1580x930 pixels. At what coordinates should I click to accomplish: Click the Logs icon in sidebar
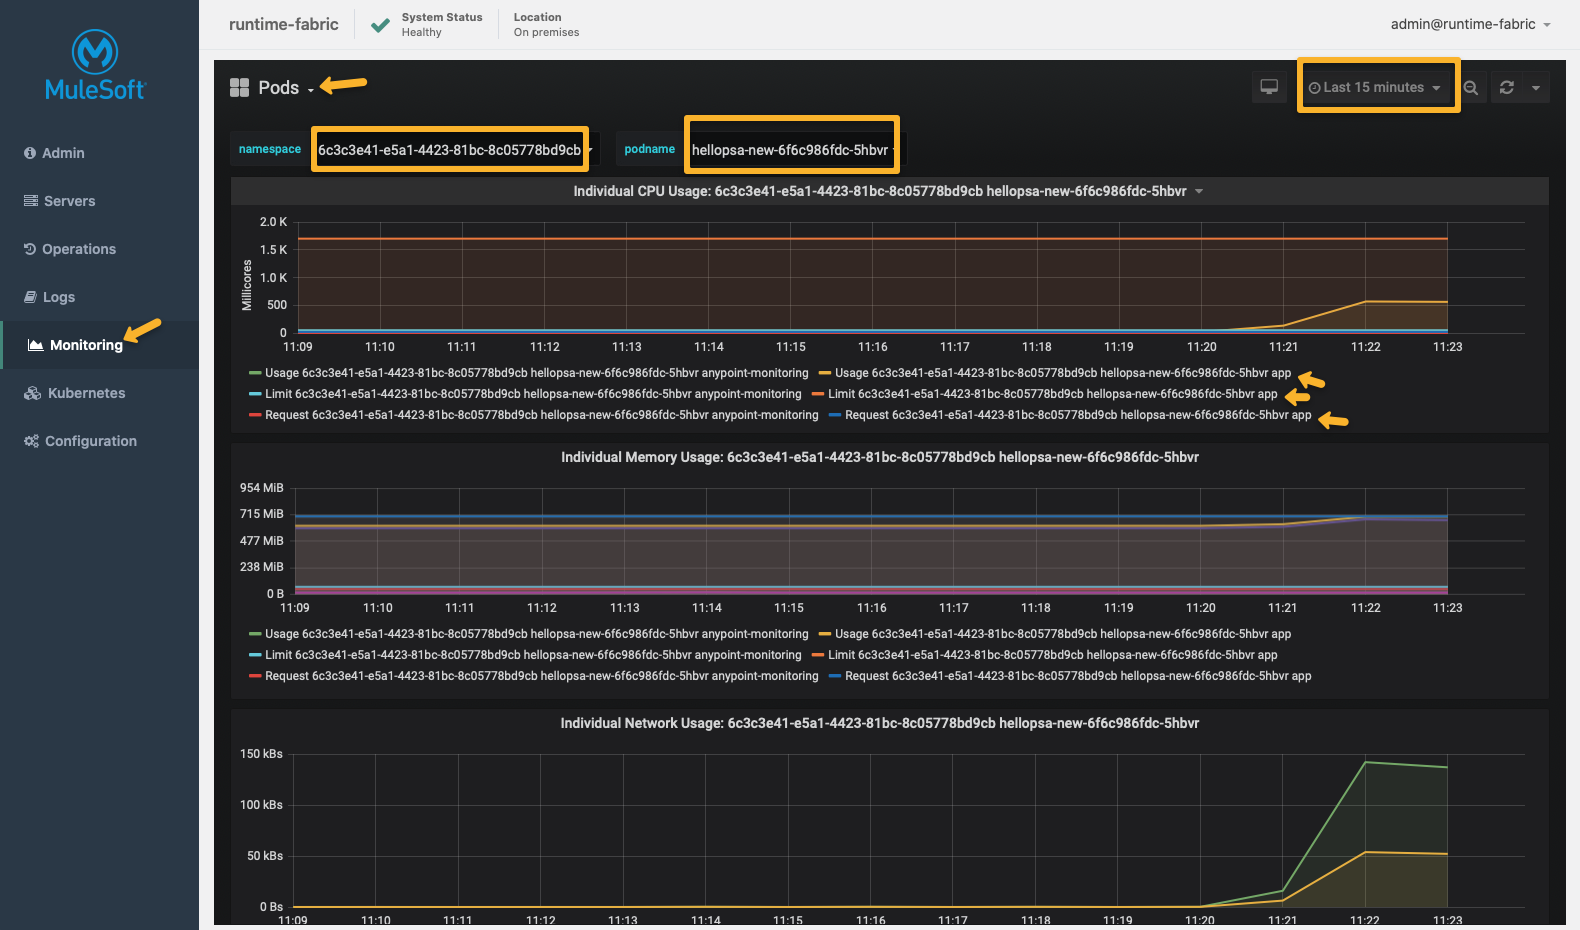pyautogui.click(x=31, y=297)
